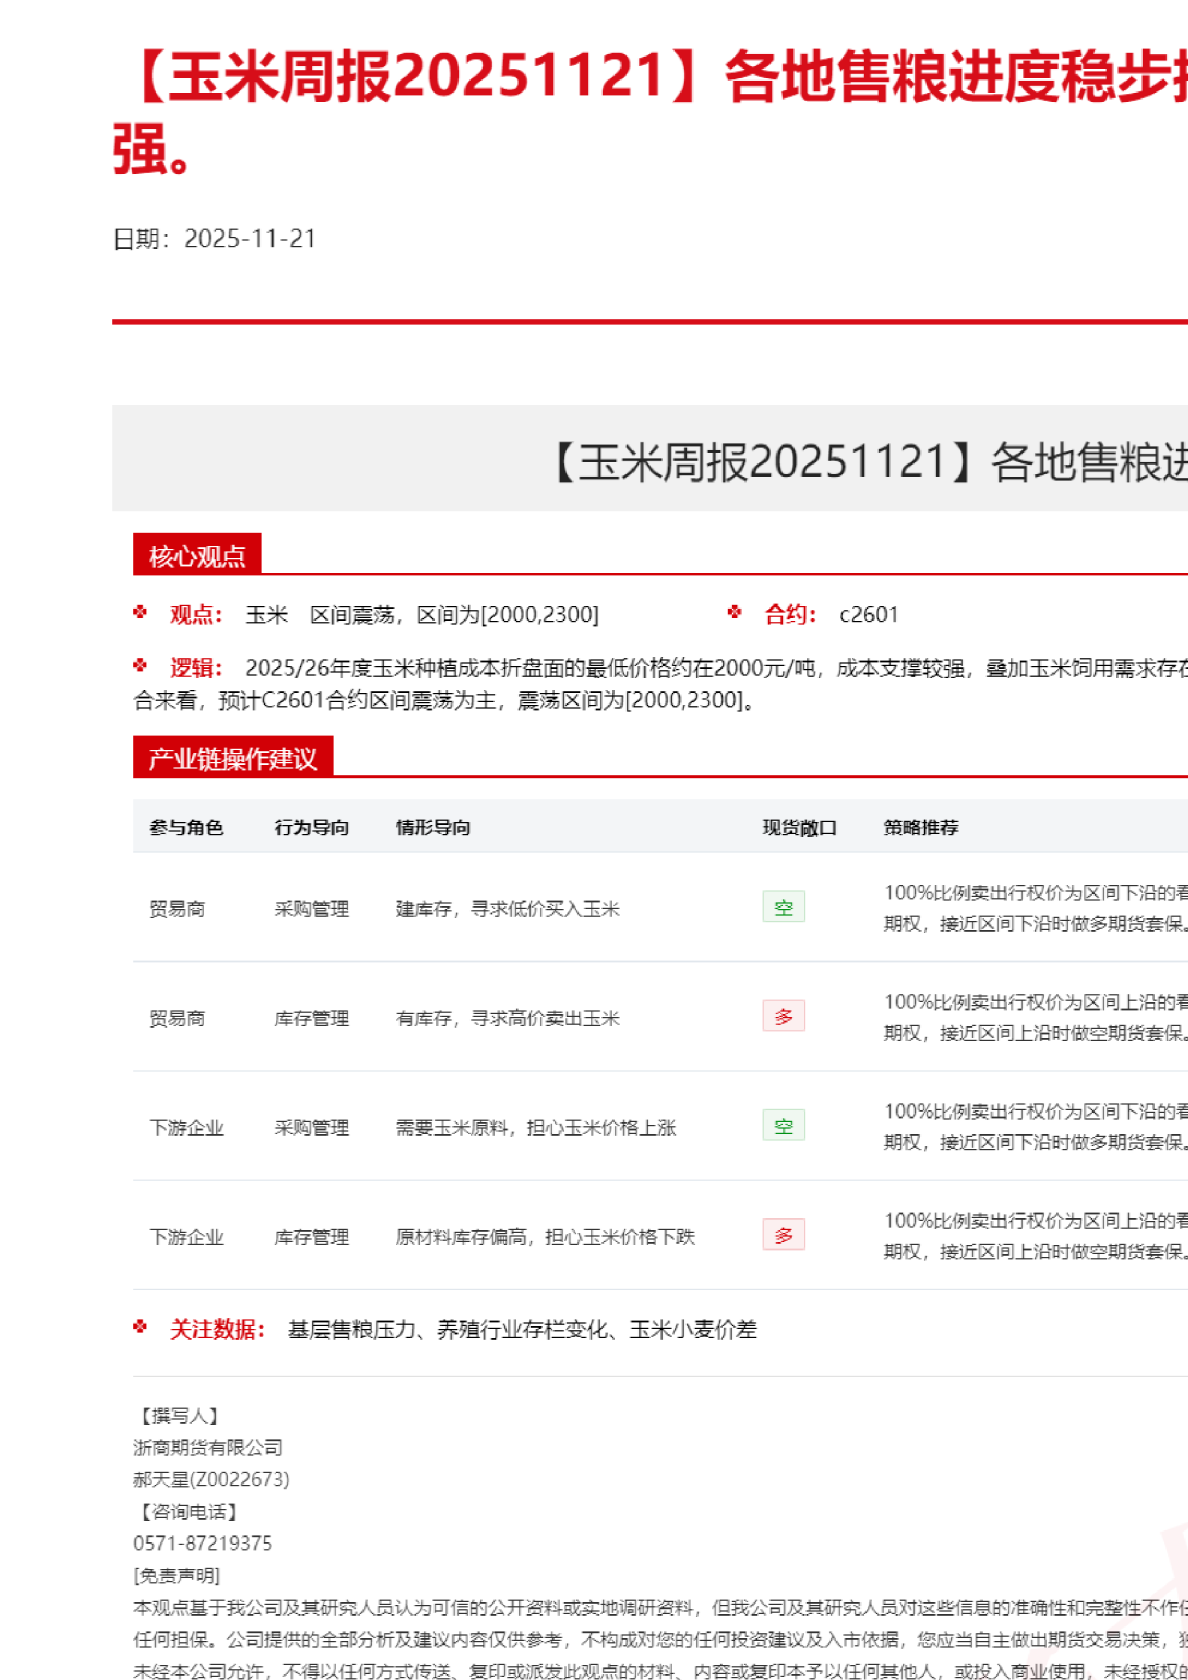Screen dimensions: 1188x1680
Task: Click the report date 2025-11-21
Action: (250, 238)
